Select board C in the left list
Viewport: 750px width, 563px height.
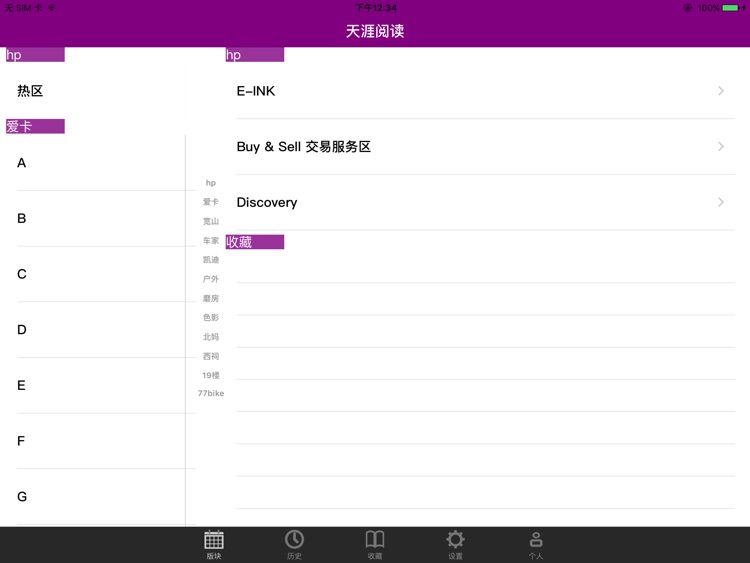(22, 274)
